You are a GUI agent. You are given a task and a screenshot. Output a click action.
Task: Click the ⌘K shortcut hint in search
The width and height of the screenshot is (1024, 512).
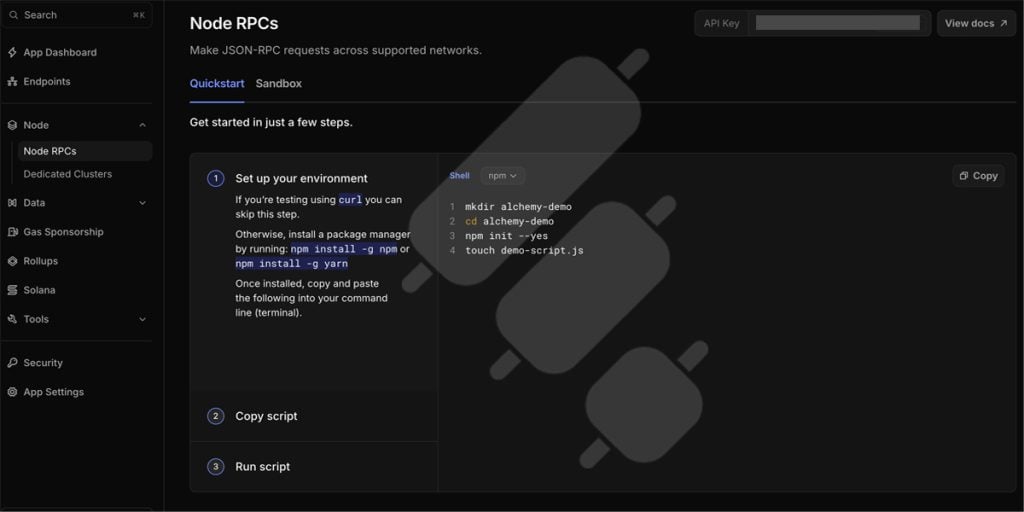(x=138, y=15)
